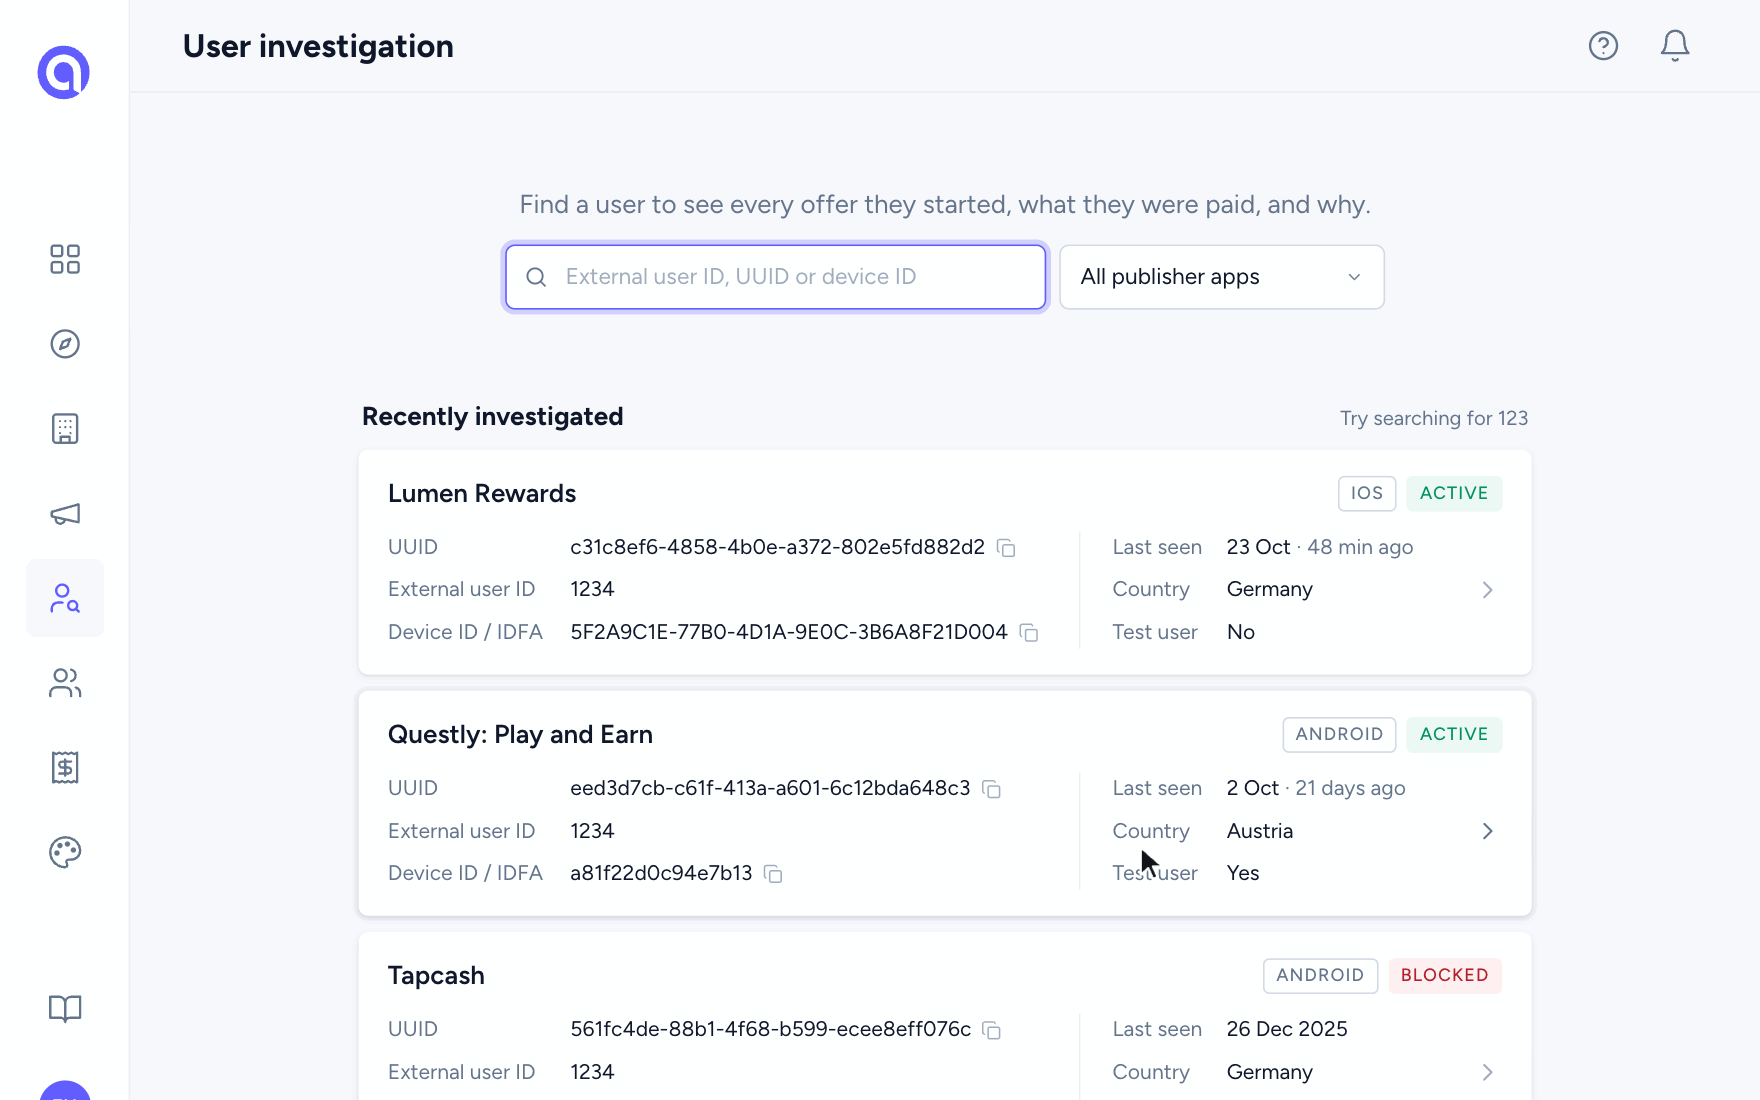Image resolution: width=1760 pixels, height=1100 pixels.
Task: Open the Lumen Rewards card title
Action: (x=482, y=493)
